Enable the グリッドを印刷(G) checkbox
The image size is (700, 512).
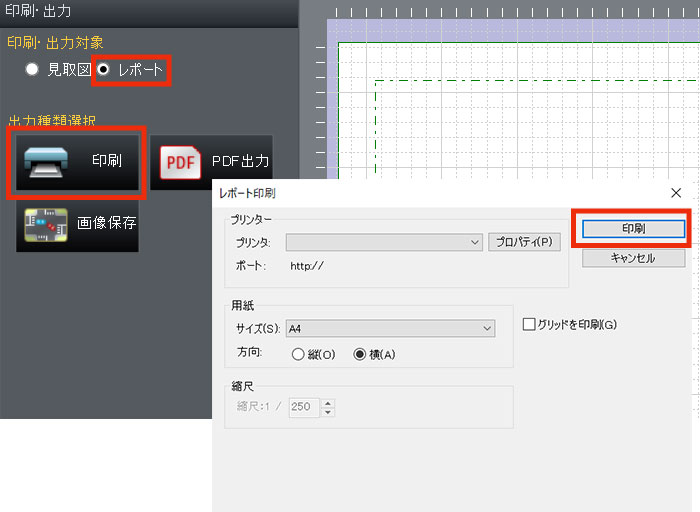click(529, 324)
